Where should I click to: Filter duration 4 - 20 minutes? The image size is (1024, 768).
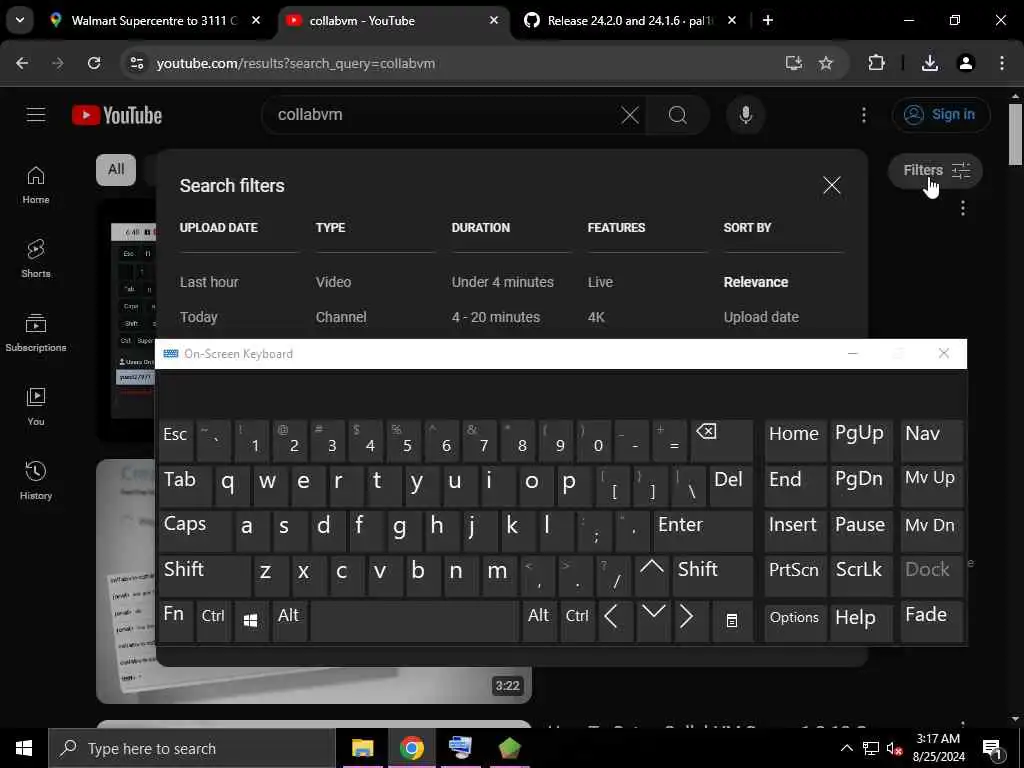(496, 317)
